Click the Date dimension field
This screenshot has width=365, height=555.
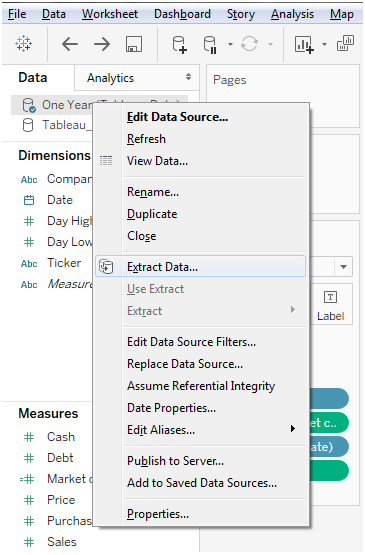click(x=60, y=200)
